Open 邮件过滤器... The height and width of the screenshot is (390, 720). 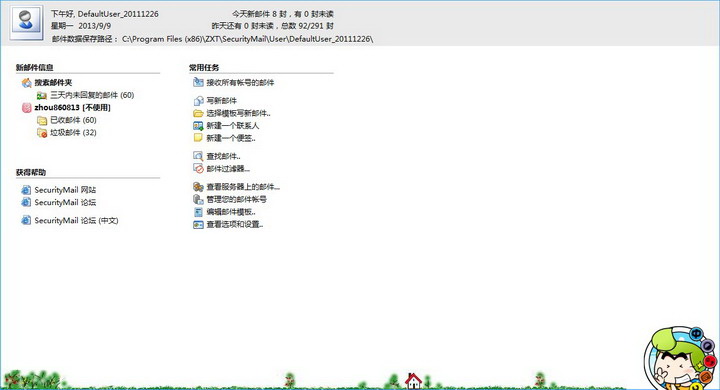[x=228, y=169]
